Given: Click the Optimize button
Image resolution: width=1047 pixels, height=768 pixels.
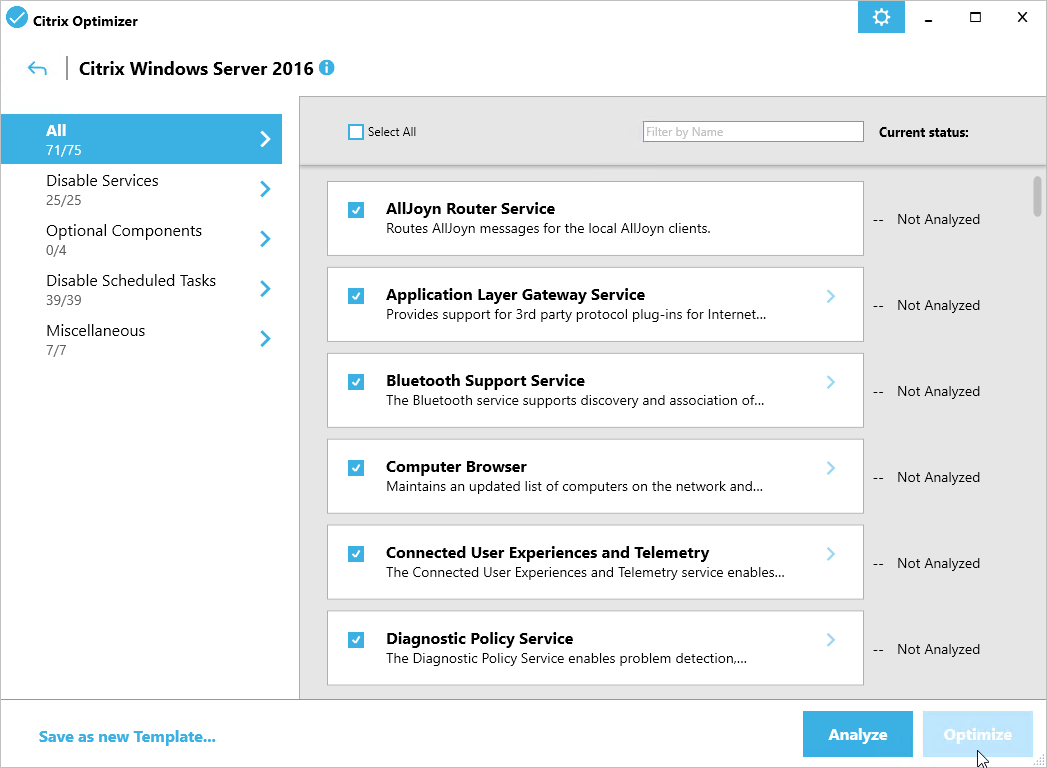Looking at the screenshot, I should [978, 735].
